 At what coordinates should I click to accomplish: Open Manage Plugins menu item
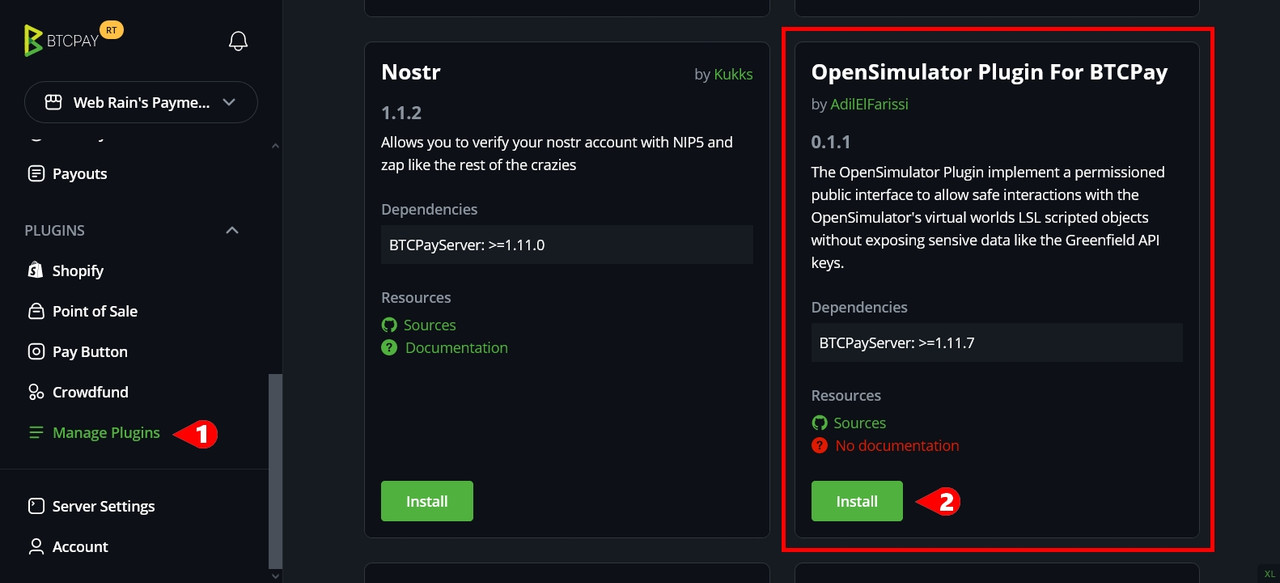tap(106, 433)
